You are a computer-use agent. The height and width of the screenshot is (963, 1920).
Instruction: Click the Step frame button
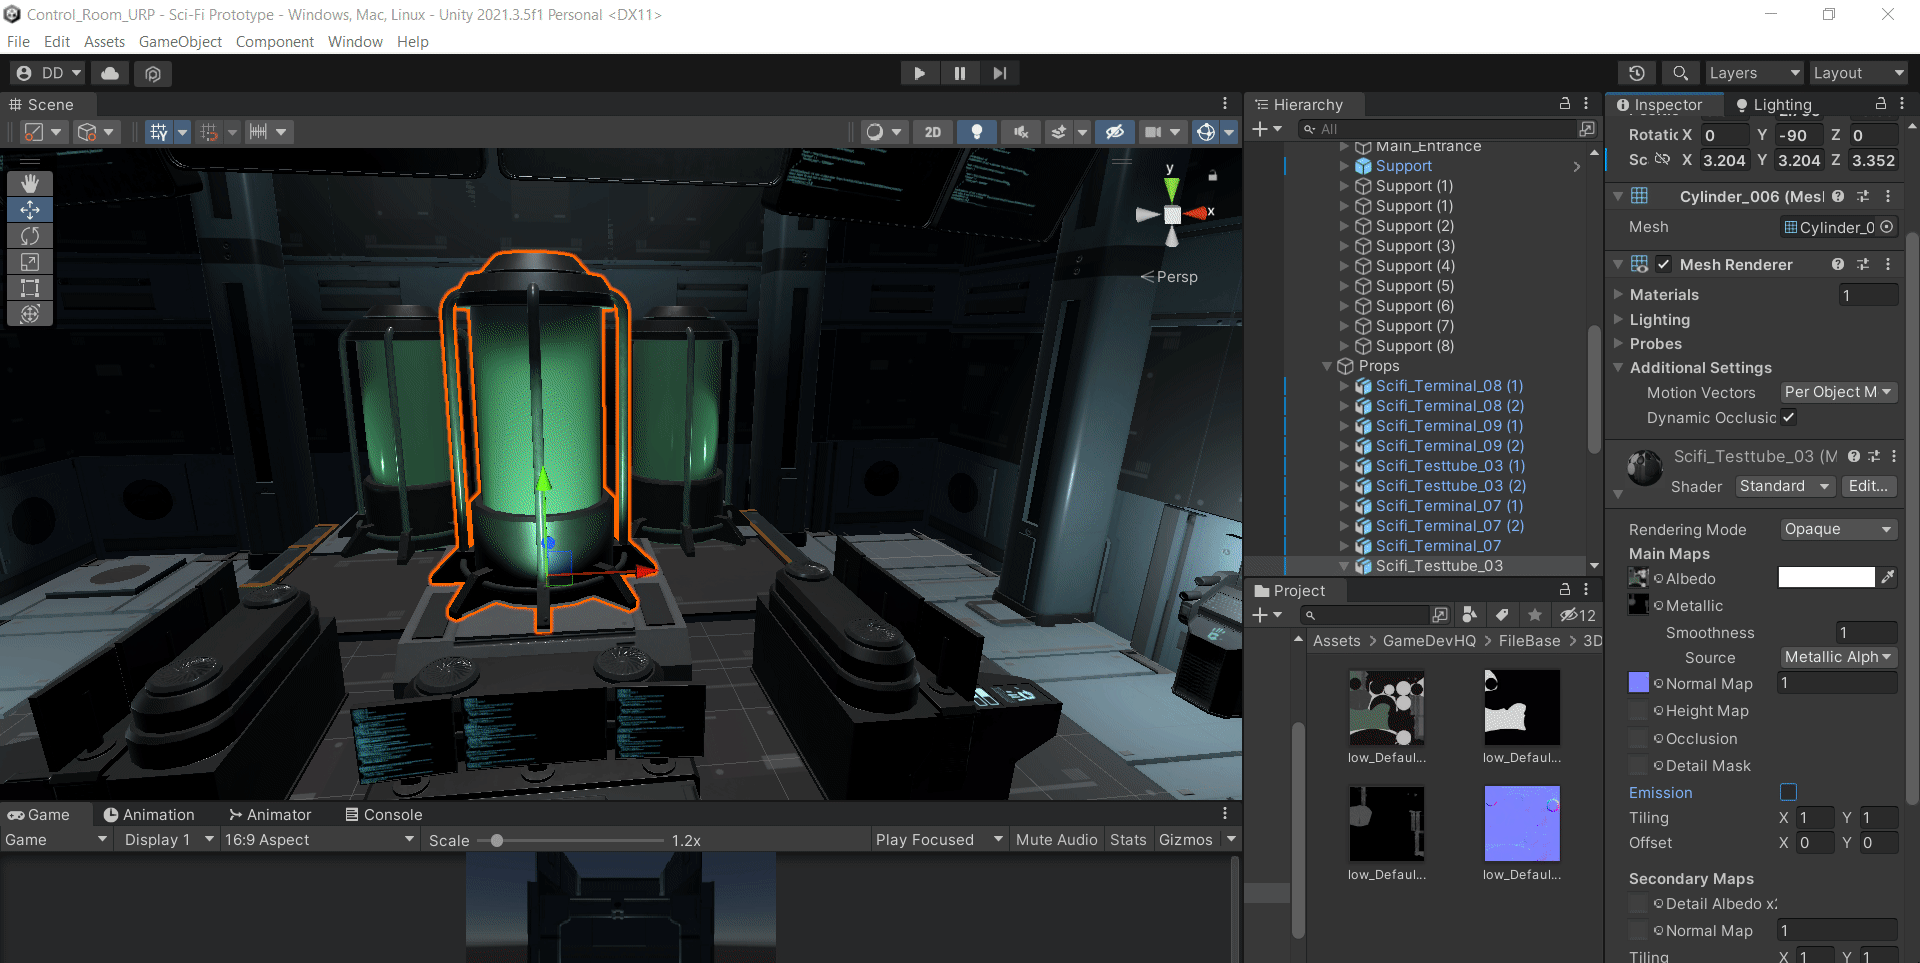pyautogui.click(x=999, y=73)
